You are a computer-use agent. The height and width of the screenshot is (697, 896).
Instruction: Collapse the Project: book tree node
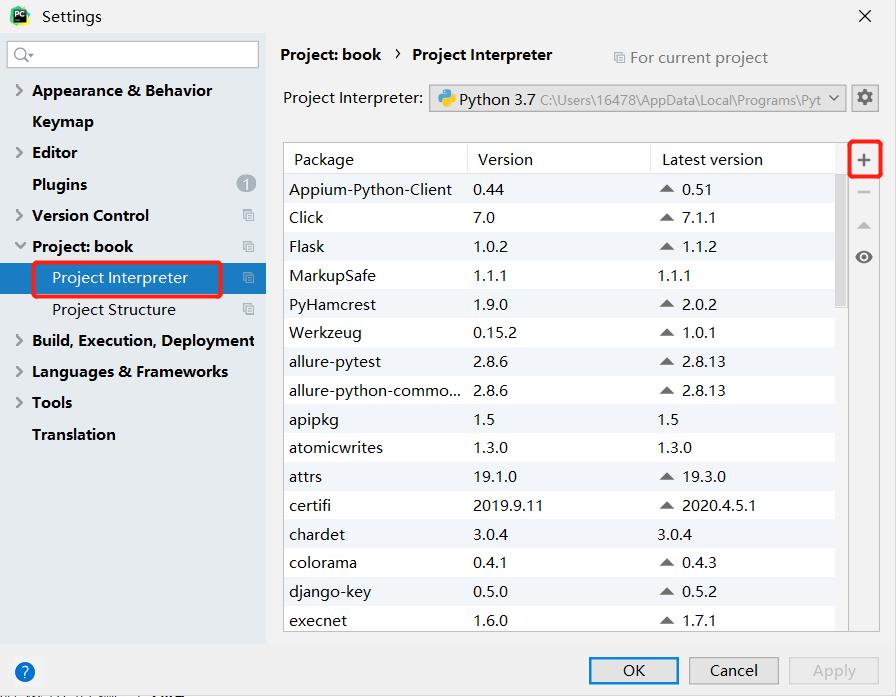[19, 247]
